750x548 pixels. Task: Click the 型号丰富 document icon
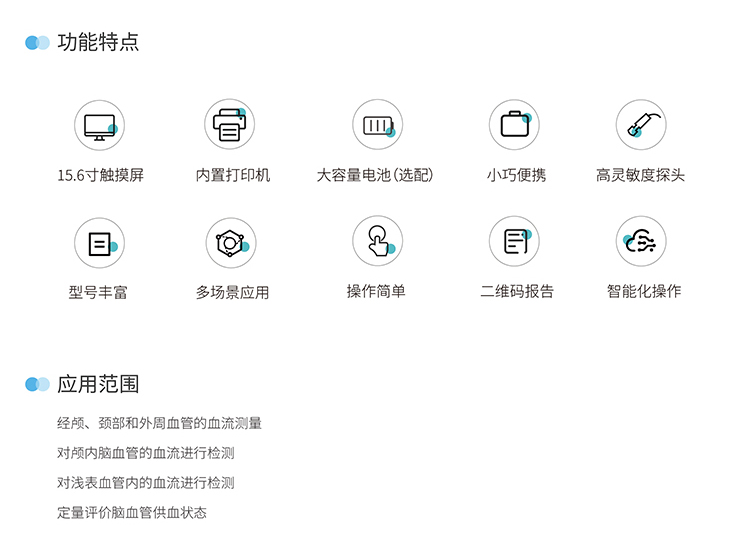pos(99,243)
